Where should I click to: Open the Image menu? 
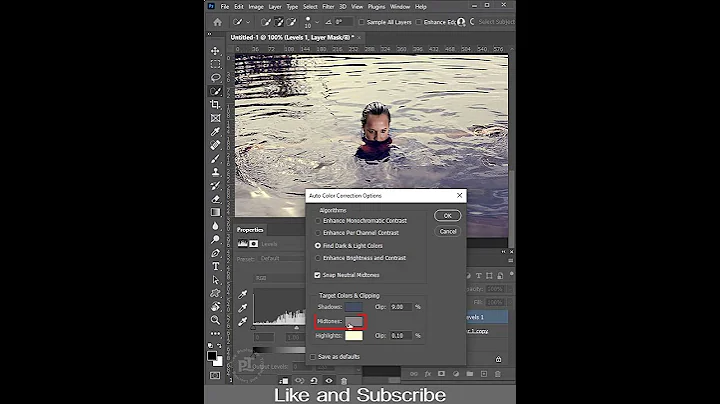(x=256, y=6)
